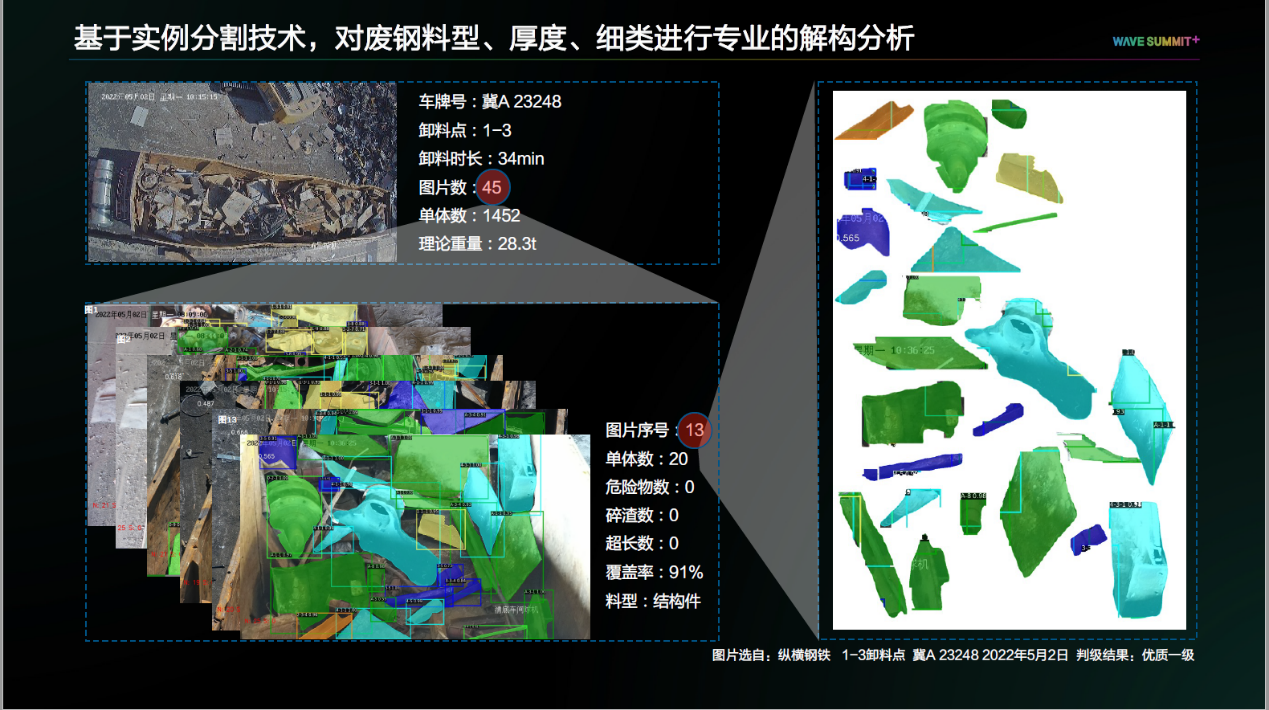Viewport: 1269px width, 710px height.
Task: Click the orange segmented scrap piece
Action: coord(873,119)
